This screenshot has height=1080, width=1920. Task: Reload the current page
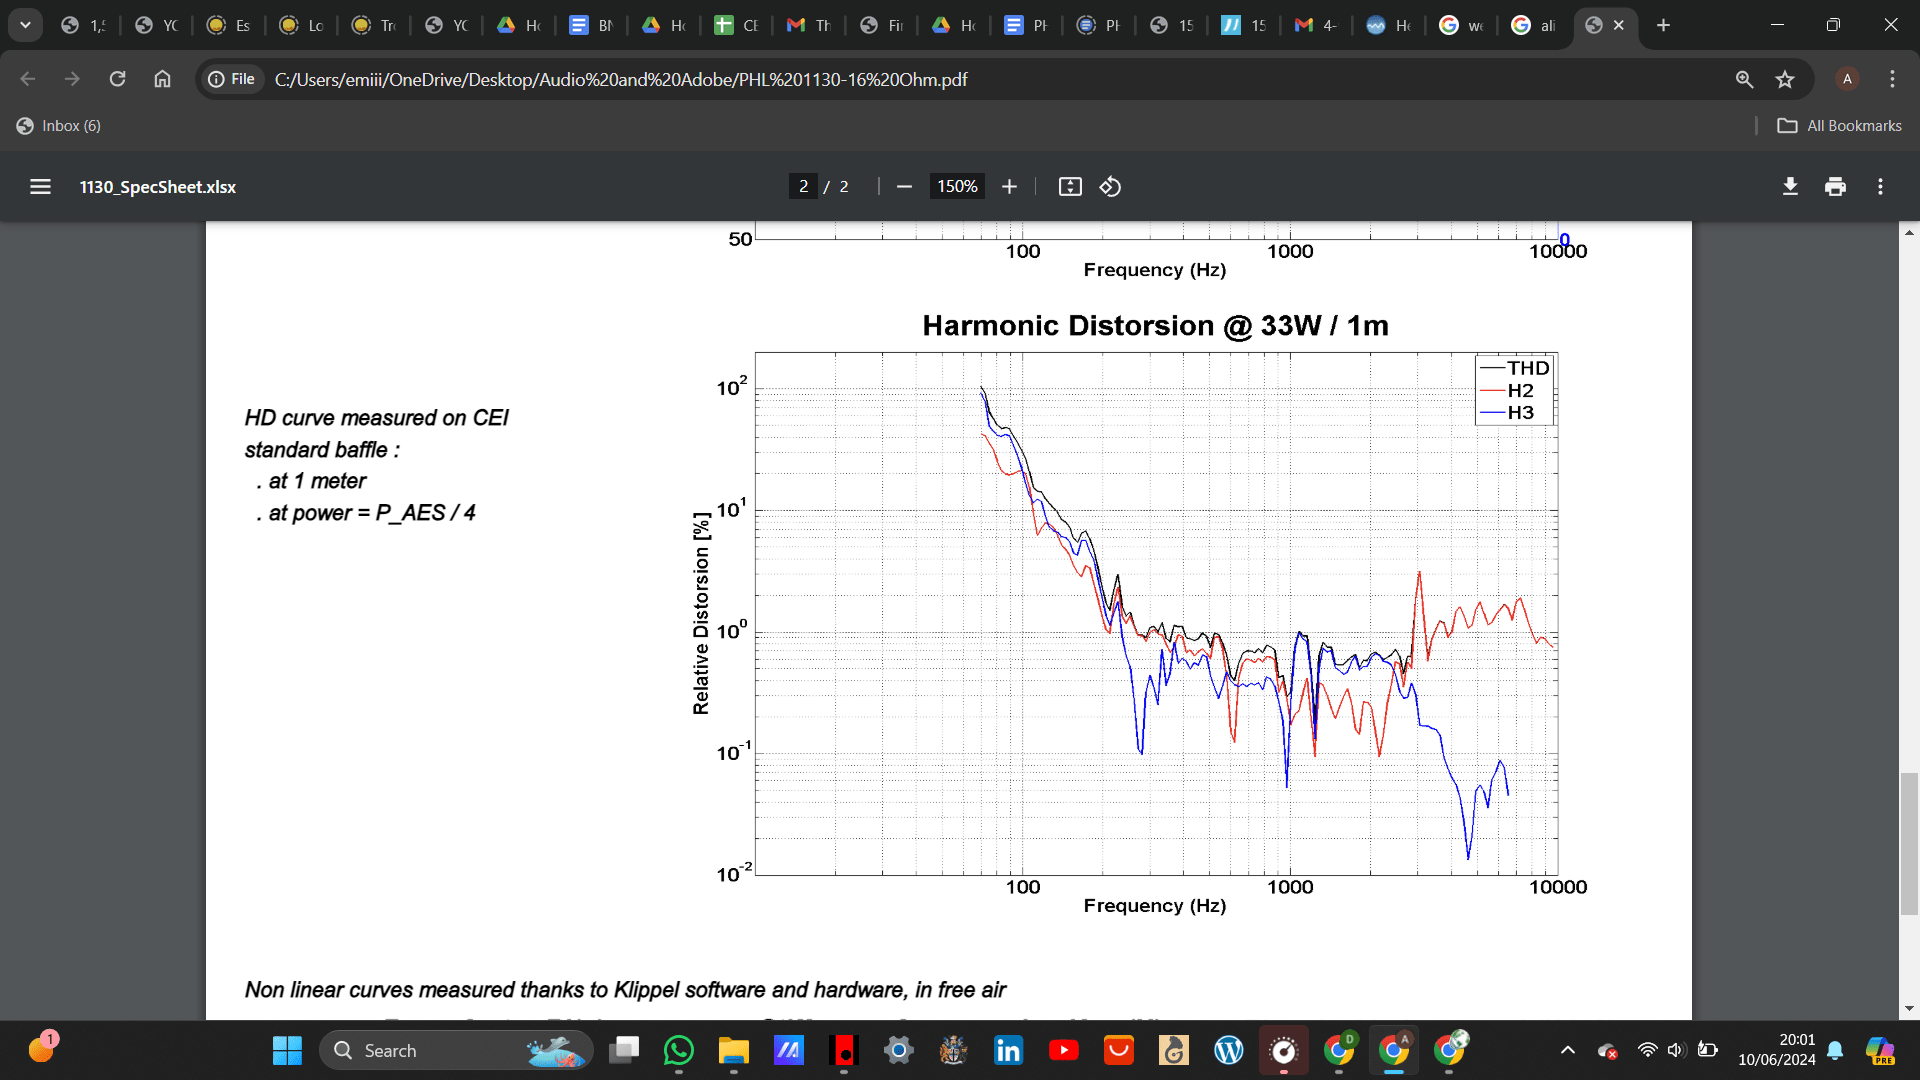(117, 79)
